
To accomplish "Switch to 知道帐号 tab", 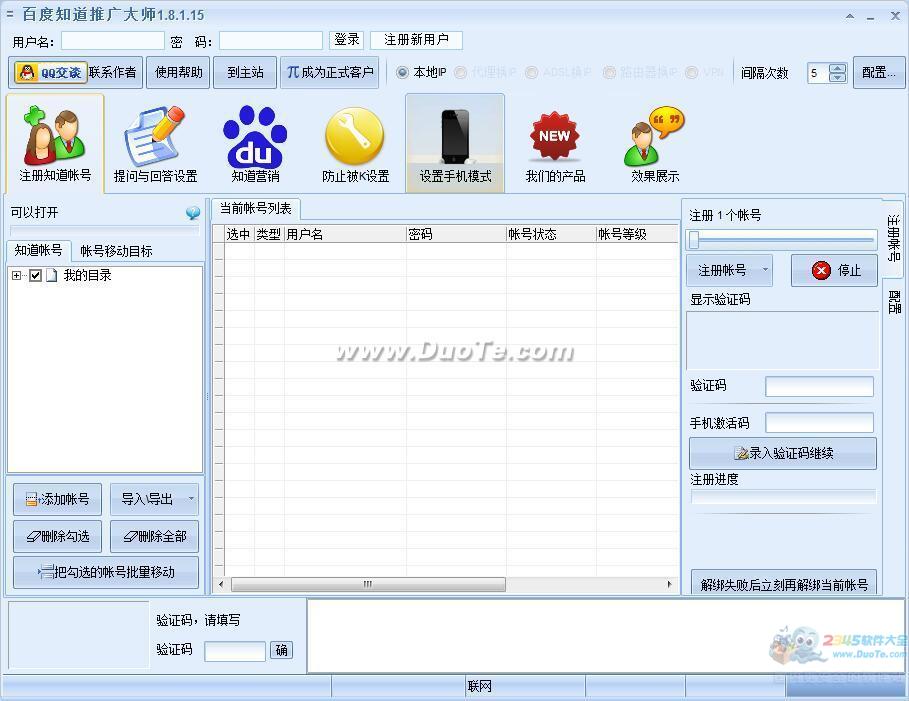I will (x=38, y=250).
